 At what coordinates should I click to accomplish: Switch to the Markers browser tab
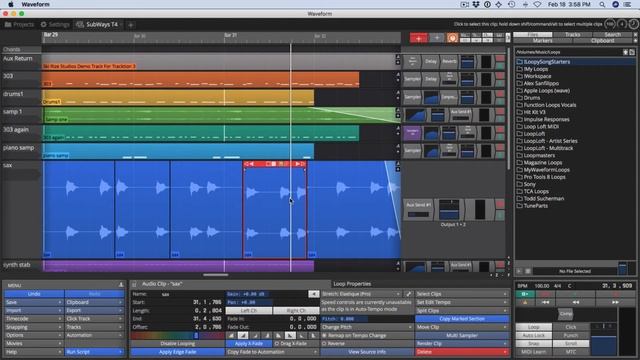(542, 40)
